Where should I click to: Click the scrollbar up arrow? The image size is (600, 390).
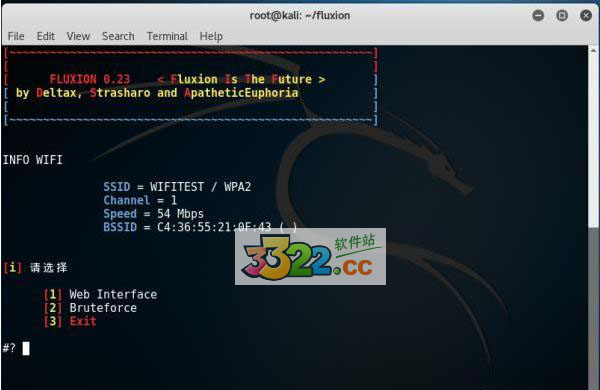pyautogui.click(x=593, y=51)
